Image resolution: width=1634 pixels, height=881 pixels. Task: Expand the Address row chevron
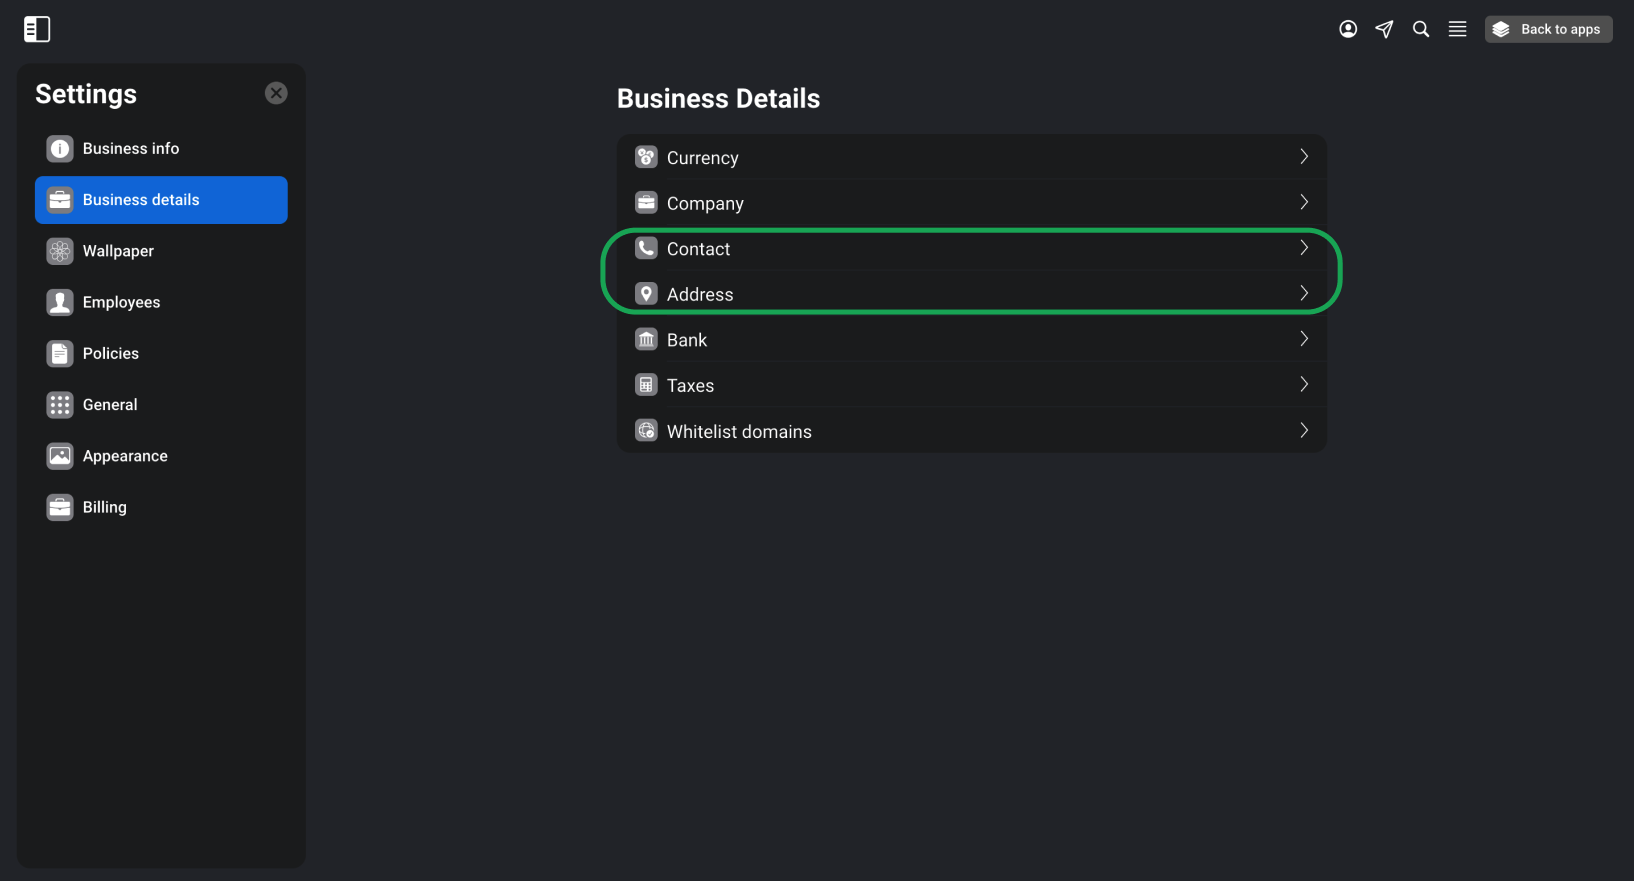(1304, 293)
